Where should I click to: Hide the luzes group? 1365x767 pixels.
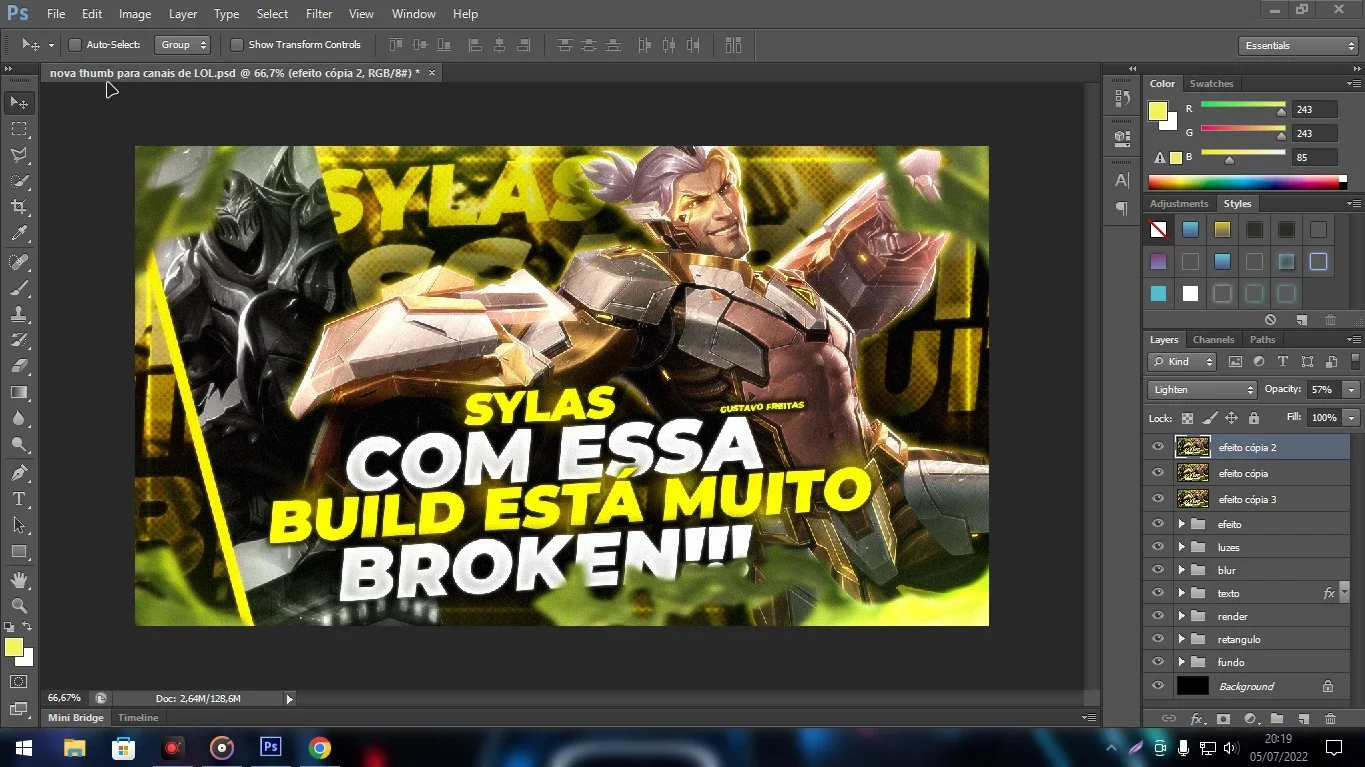point(1158,547)
